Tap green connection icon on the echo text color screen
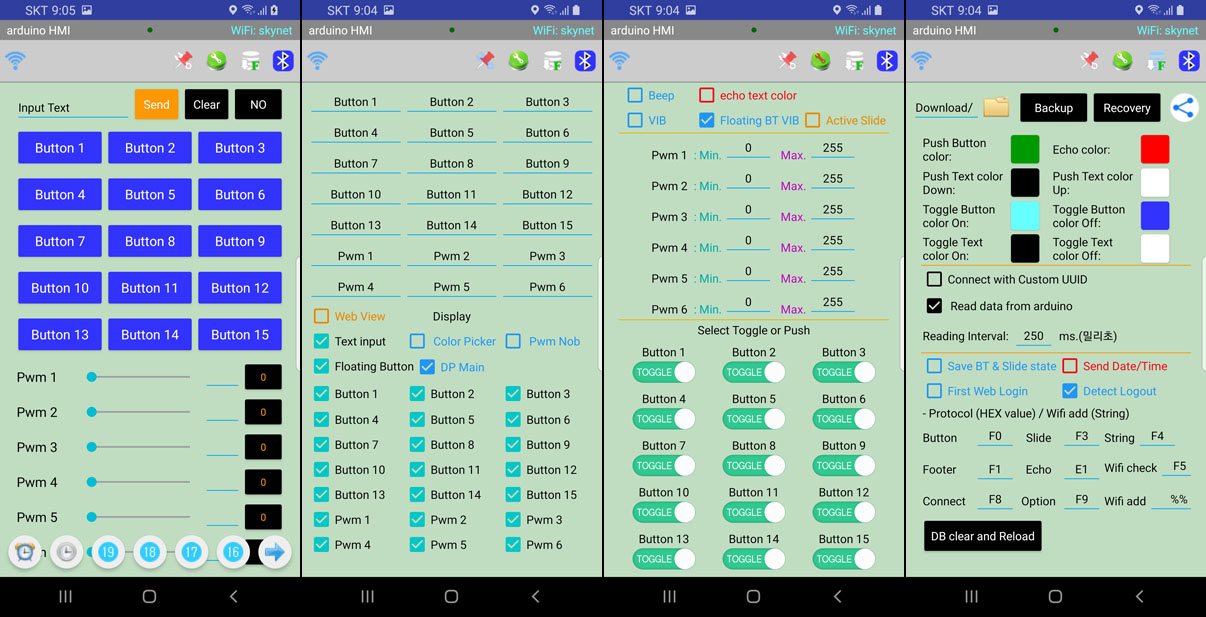The image size is (1206, 617). [x=820, y=61]
